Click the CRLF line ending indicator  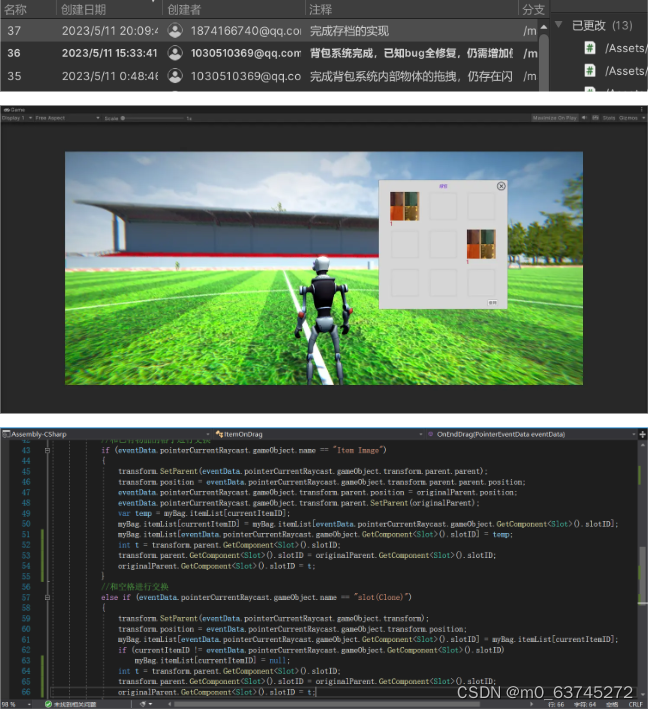[635, 704]
